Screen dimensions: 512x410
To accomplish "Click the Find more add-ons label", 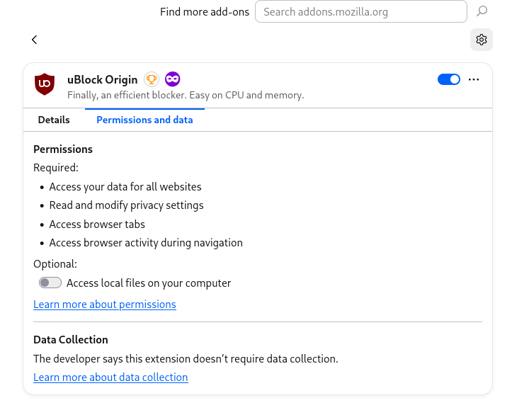I will 205,12.
